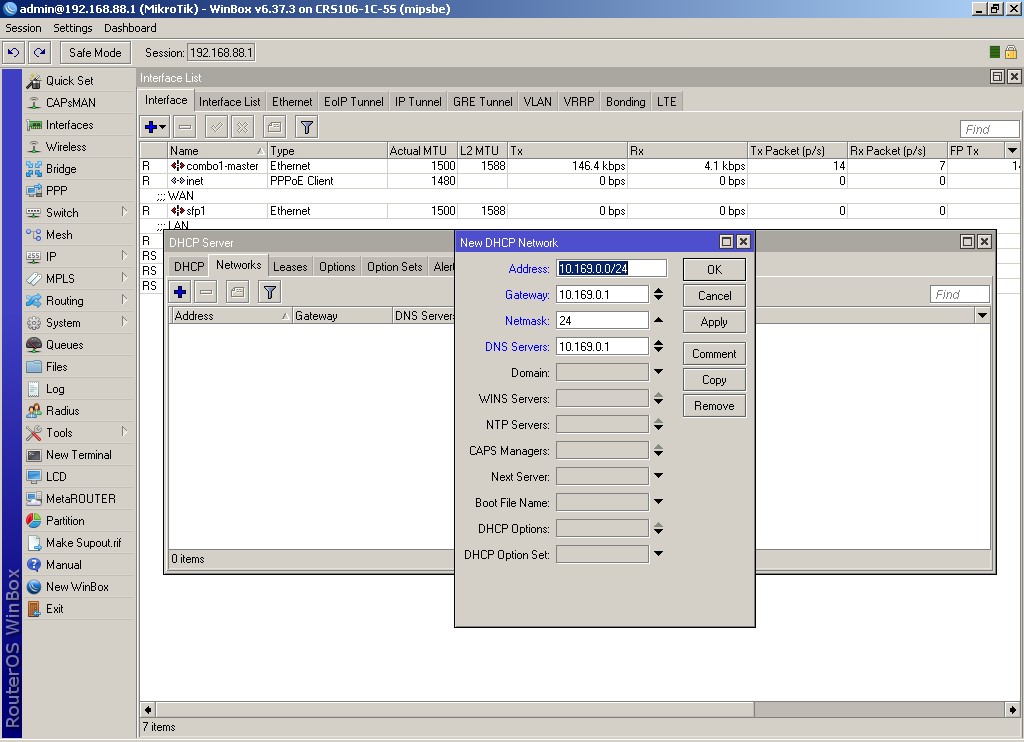Open New Terminal from the sidebar
1024x742 pixels.
[x=78, y=455]
